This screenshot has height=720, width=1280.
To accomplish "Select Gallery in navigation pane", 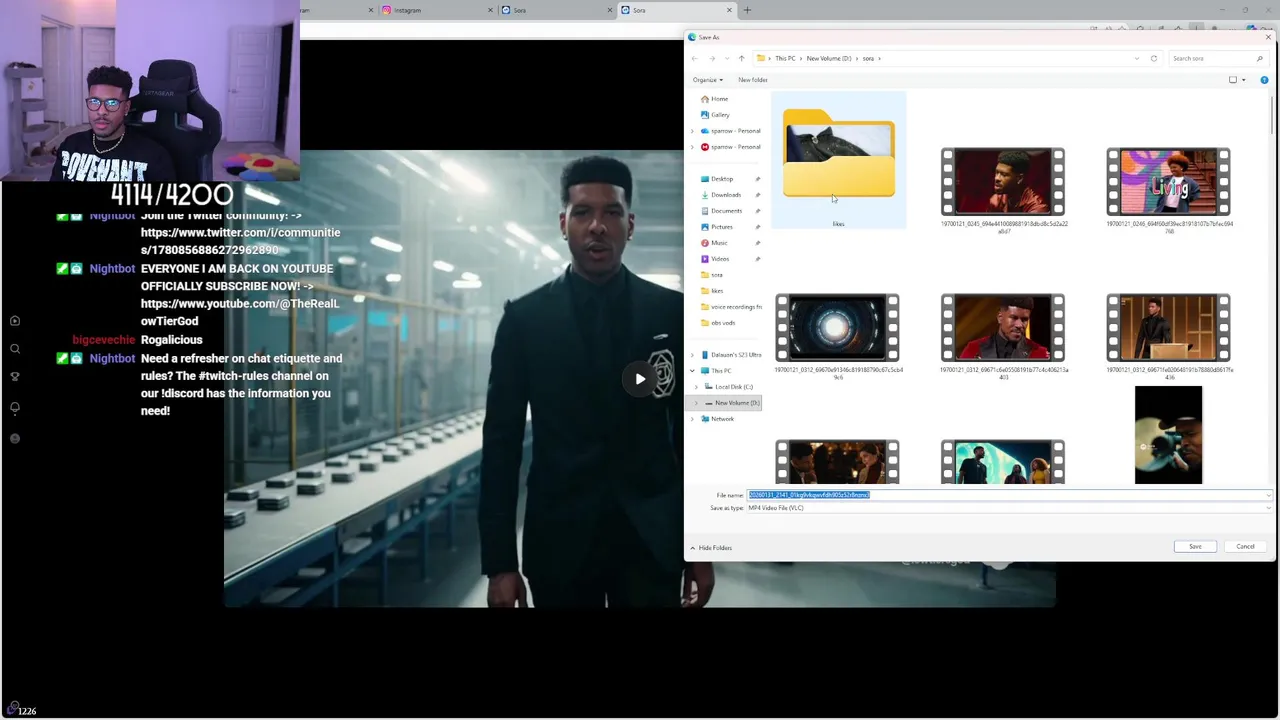I will point(715,115).
